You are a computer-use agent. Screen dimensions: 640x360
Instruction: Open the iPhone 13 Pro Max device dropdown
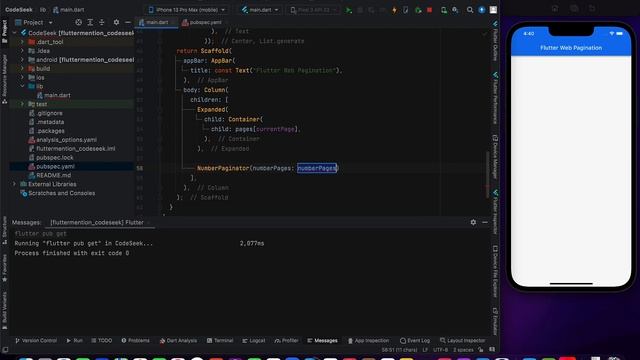(187, 10)
